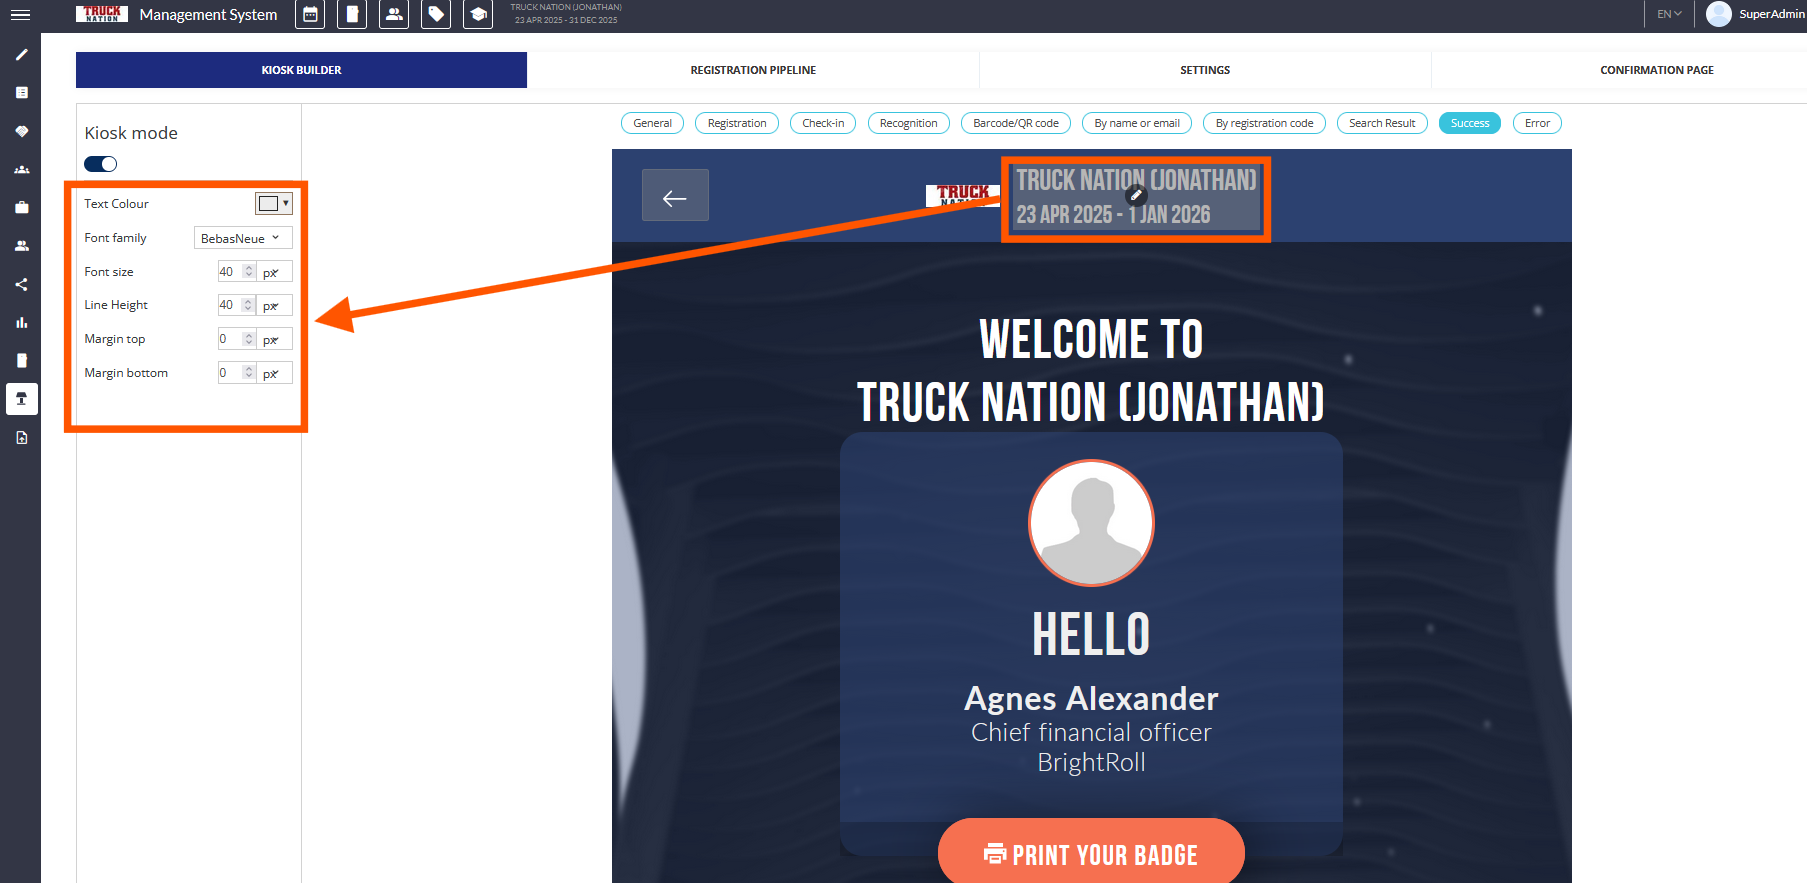Open the Font family dropdown
This screenshot has height=883, width=1807.
pyautogui.click(x=242, y=238)
